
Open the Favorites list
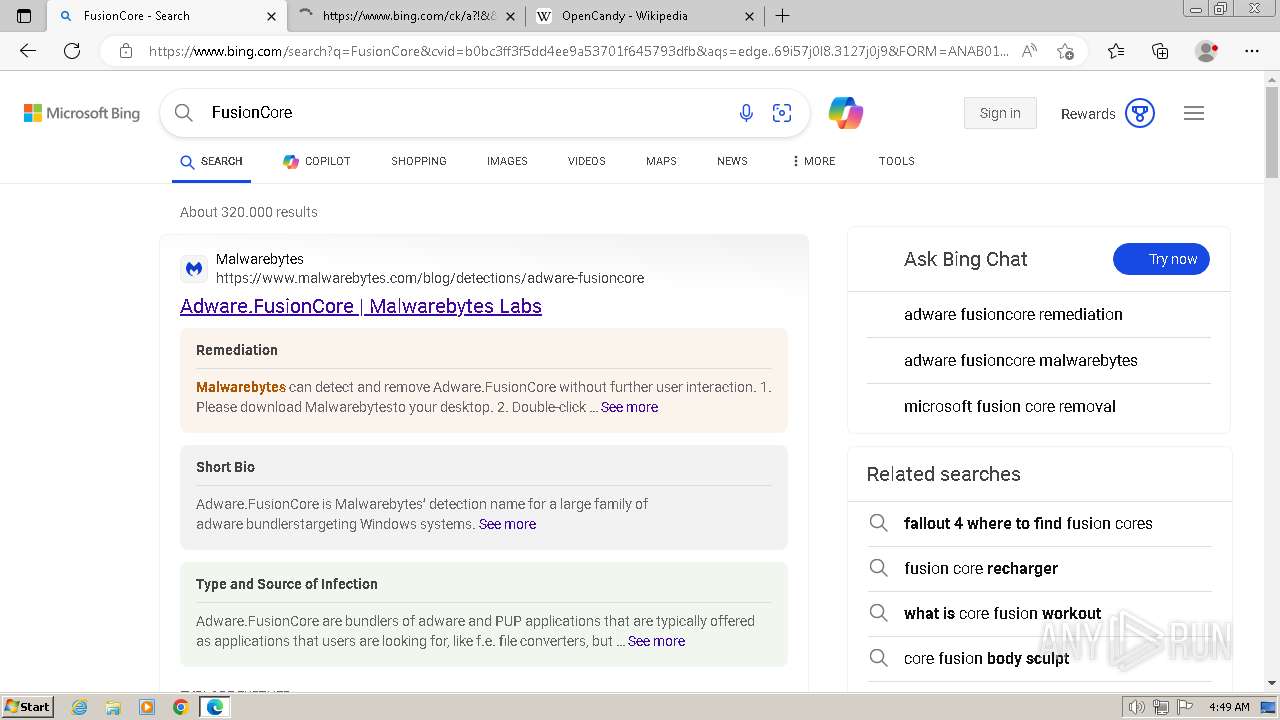pyautogui.click(x=1116, y=51)
